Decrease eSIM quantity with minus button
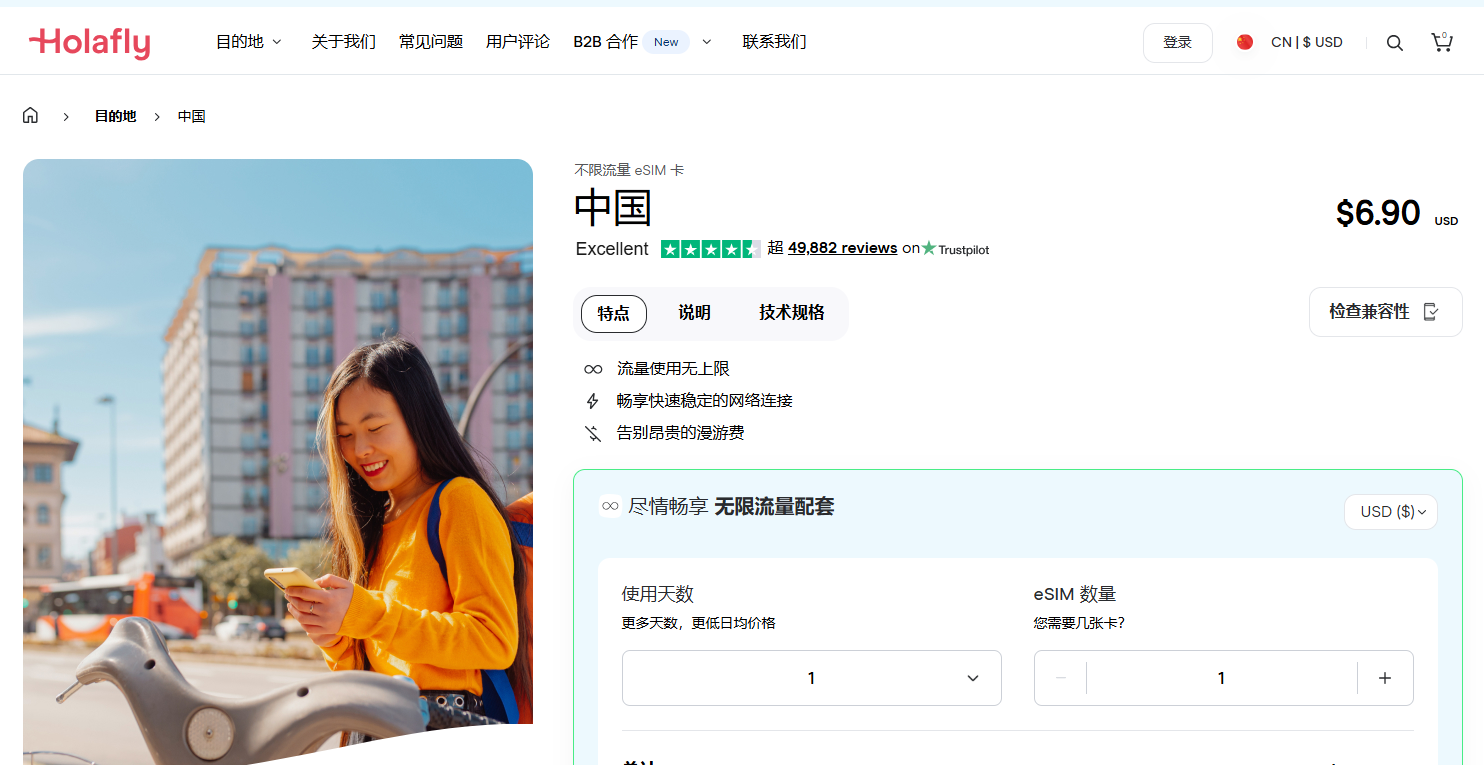 coord(1061,678)
